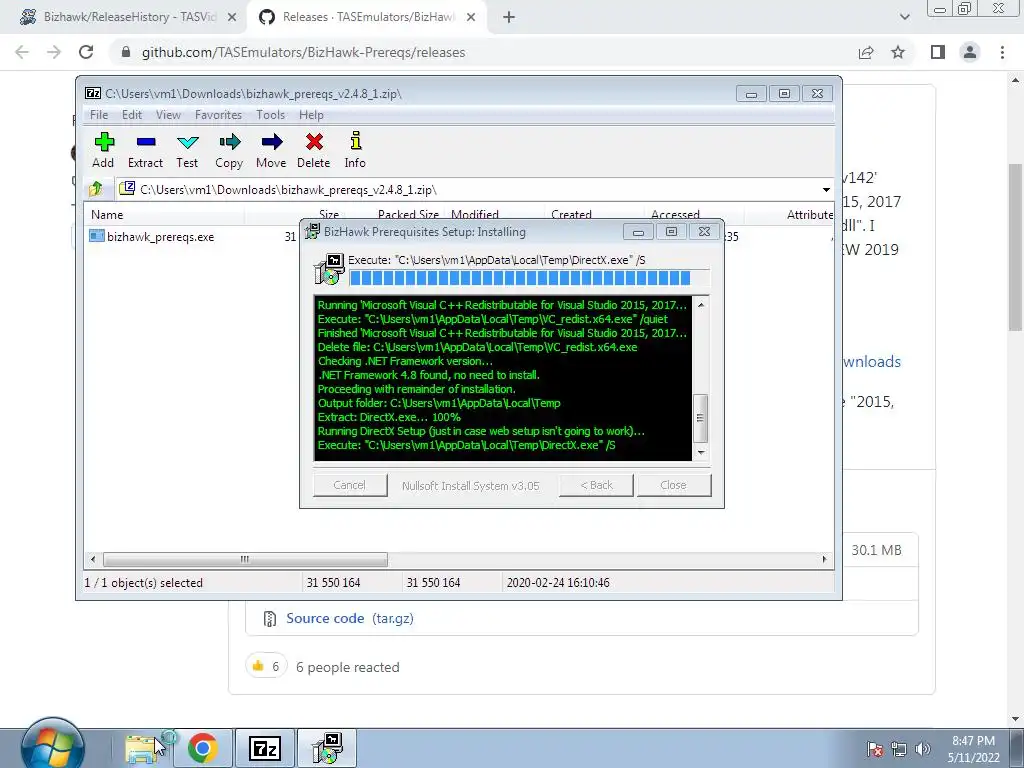Toggle the Chrome side panel icon
The height and width of the screenshot is (768, 1024).
coord(938,52)
